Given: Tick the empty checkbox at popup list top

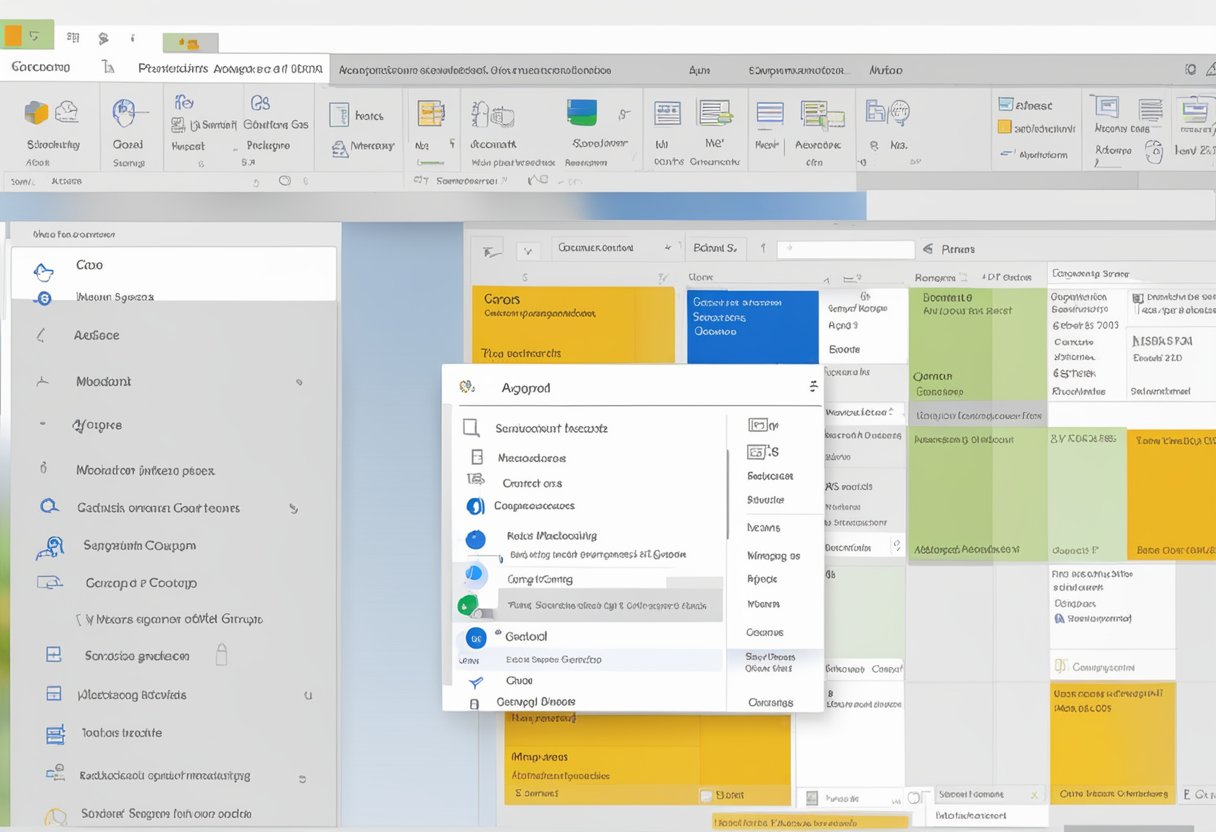Looking at the screenshot, I should click(x=471, y=428).
